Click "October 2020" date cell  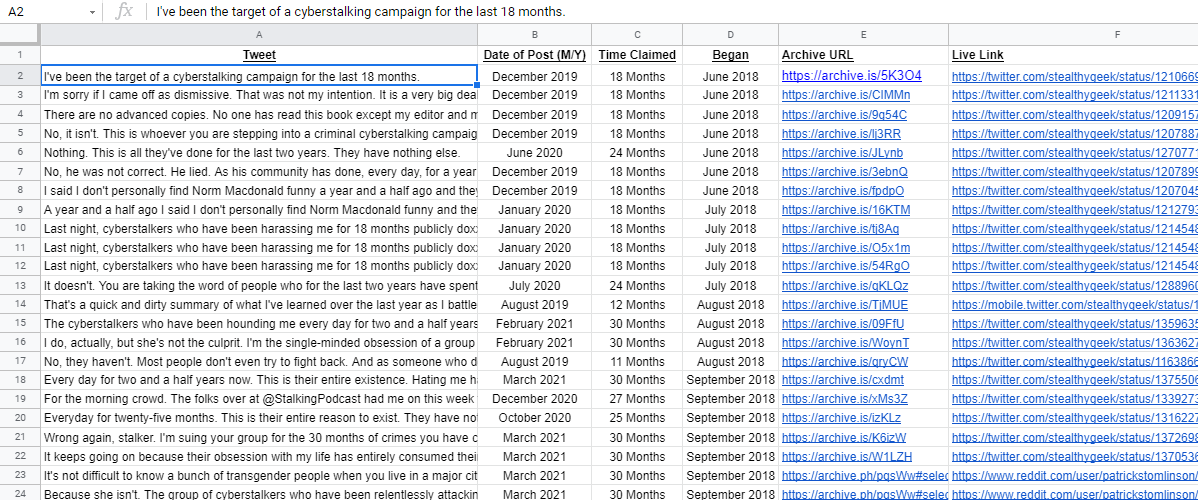tap(535, 418)
